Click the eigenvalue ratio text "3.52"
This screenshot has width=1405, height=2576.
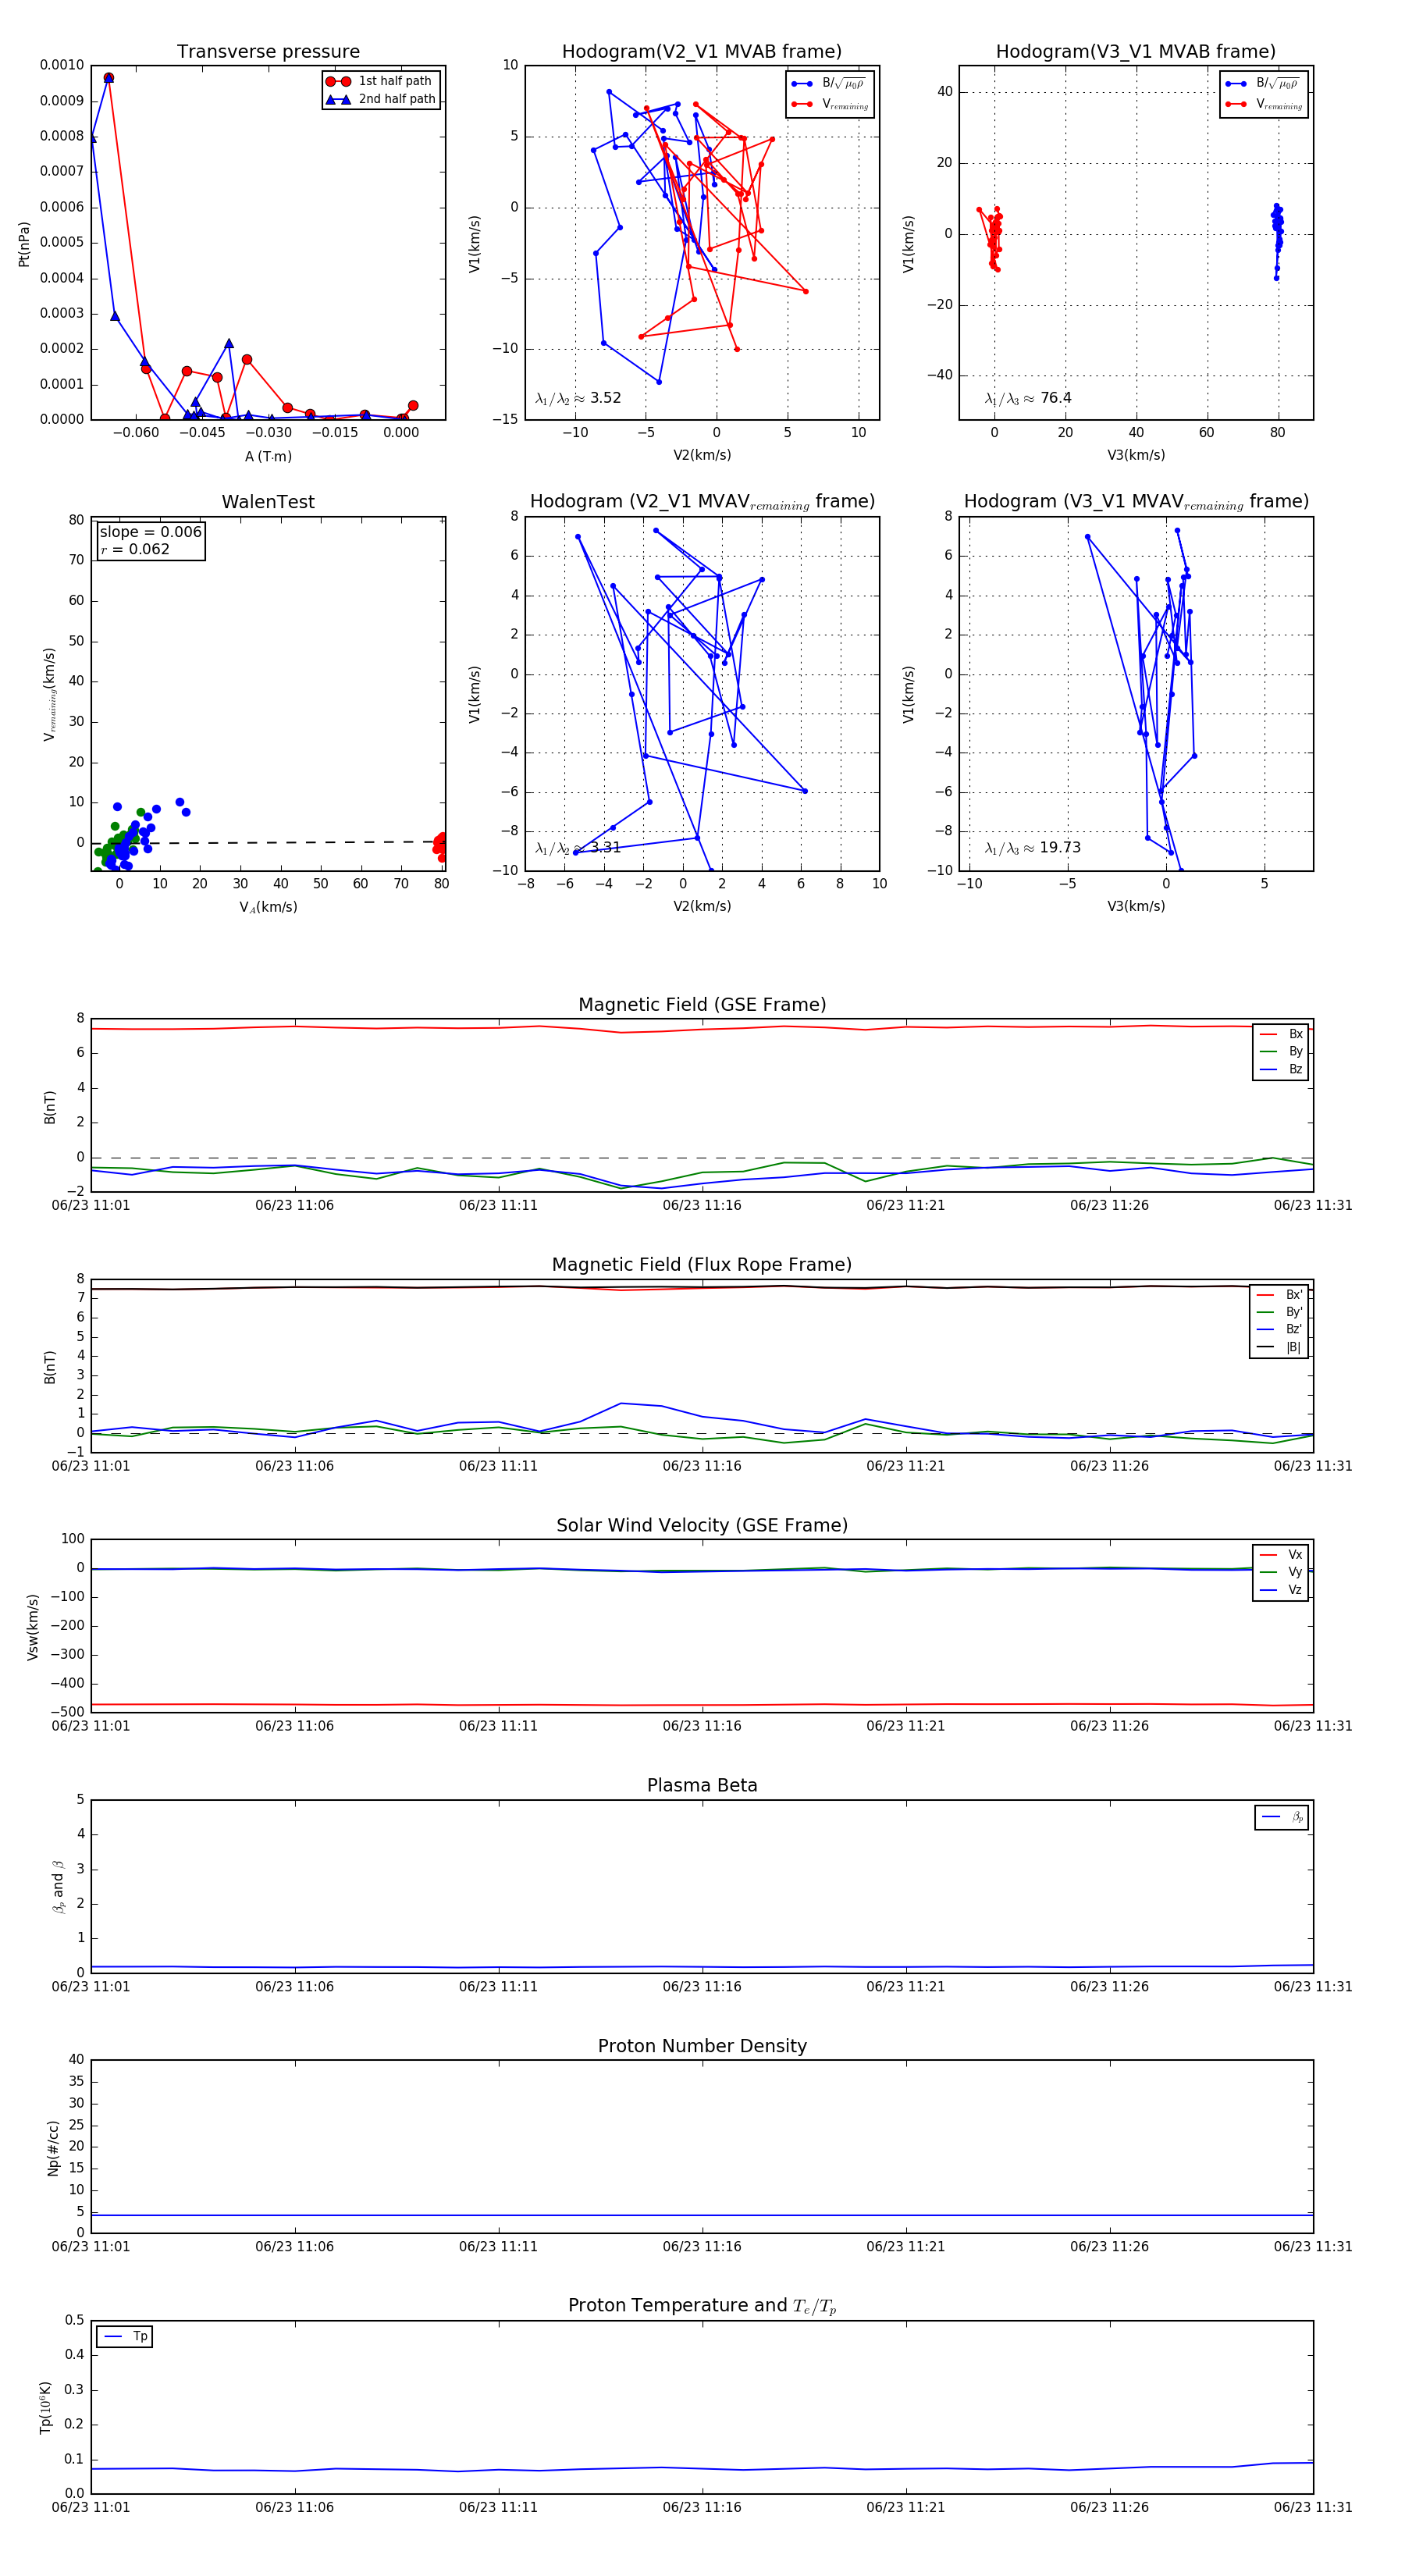pyautogui.click(x=606, y=398)
